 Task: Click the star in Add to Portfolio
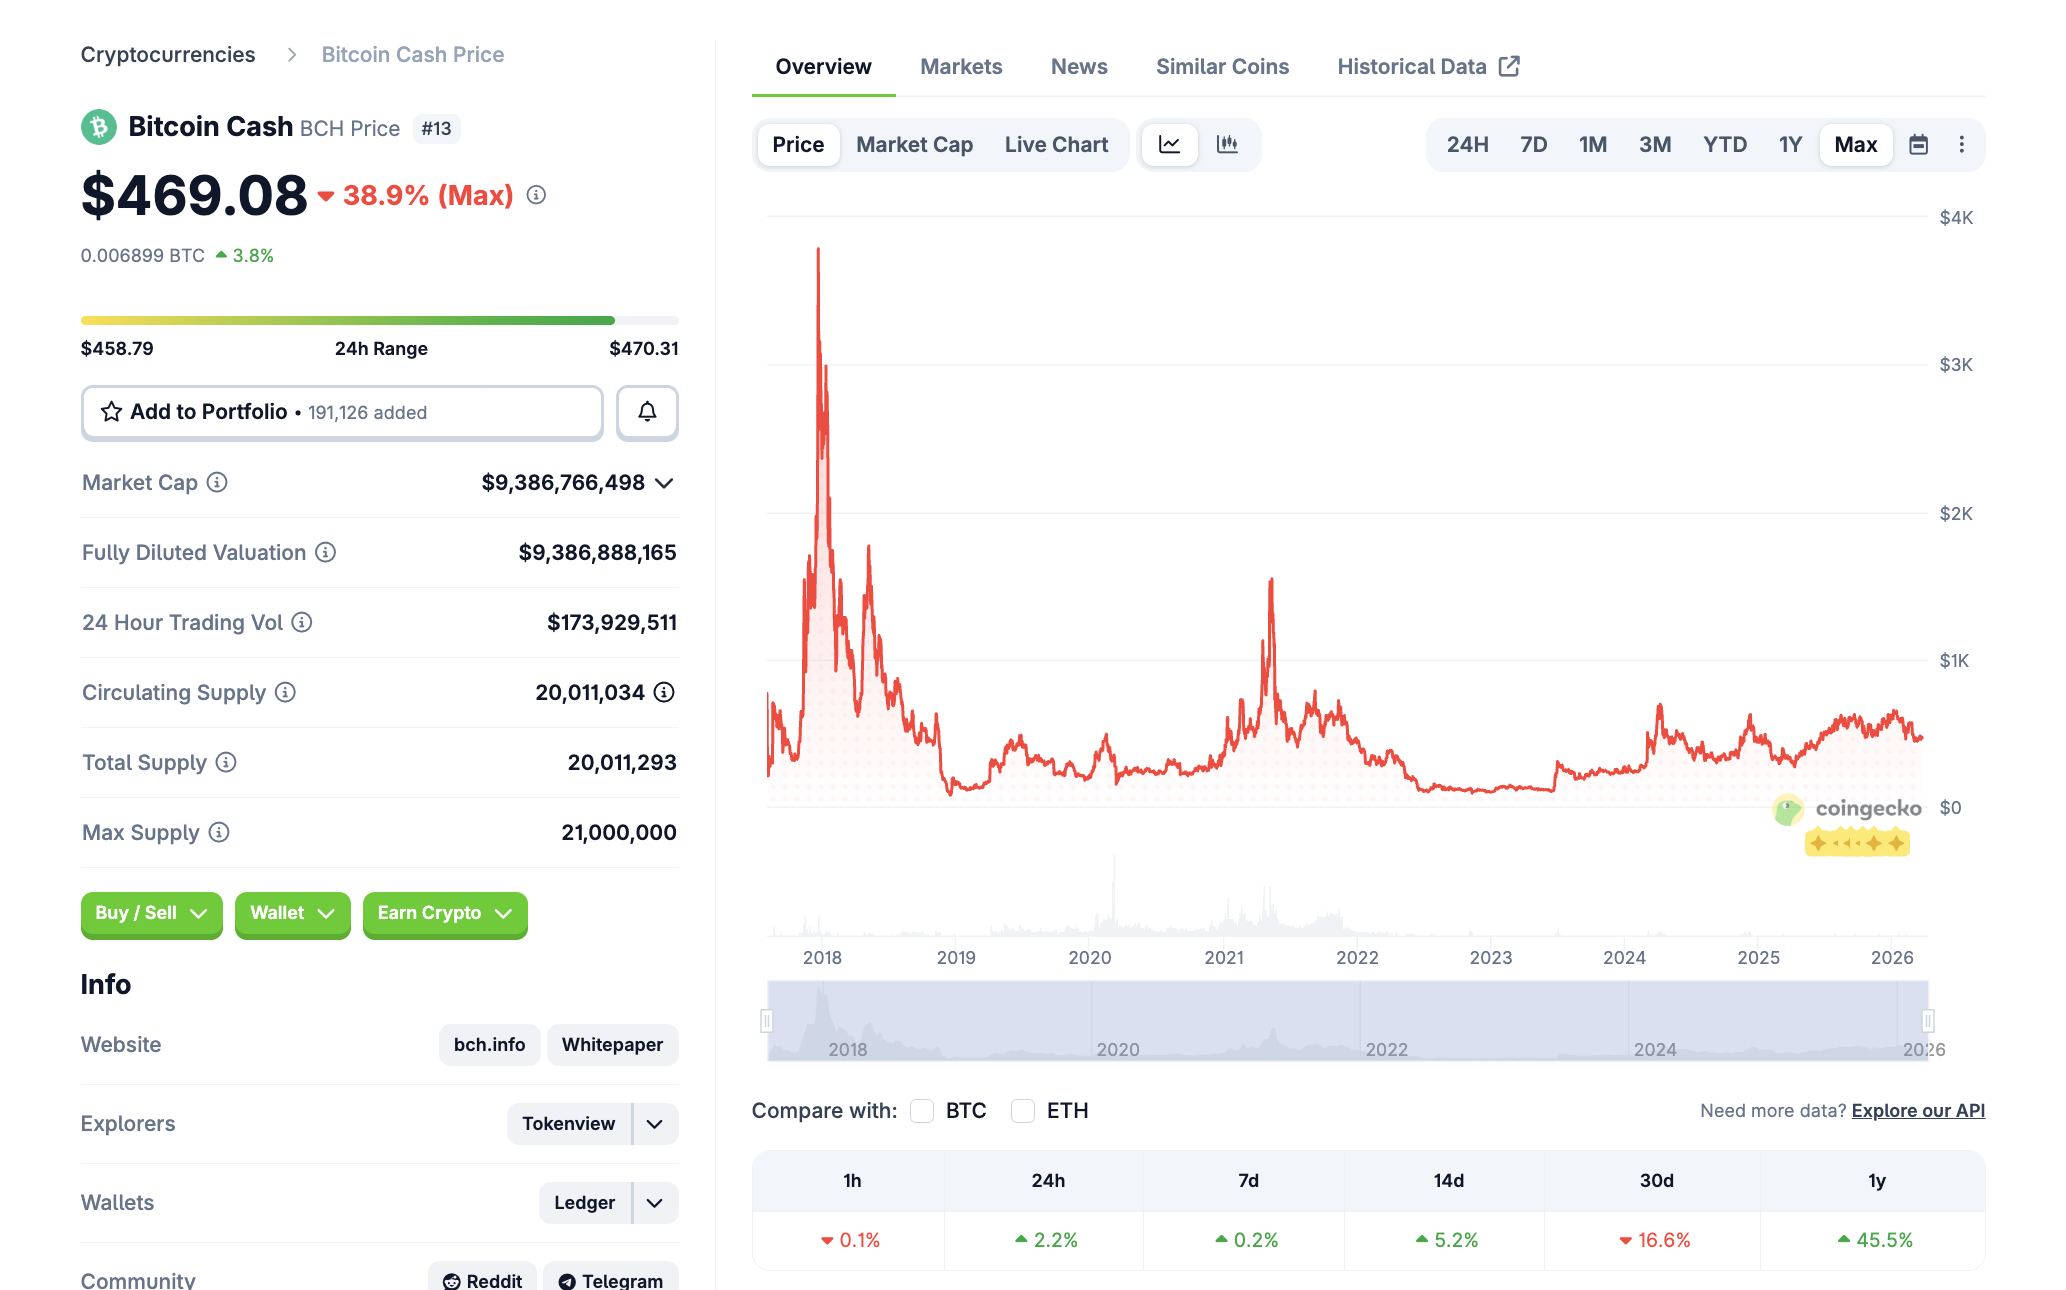click(110, 412)
